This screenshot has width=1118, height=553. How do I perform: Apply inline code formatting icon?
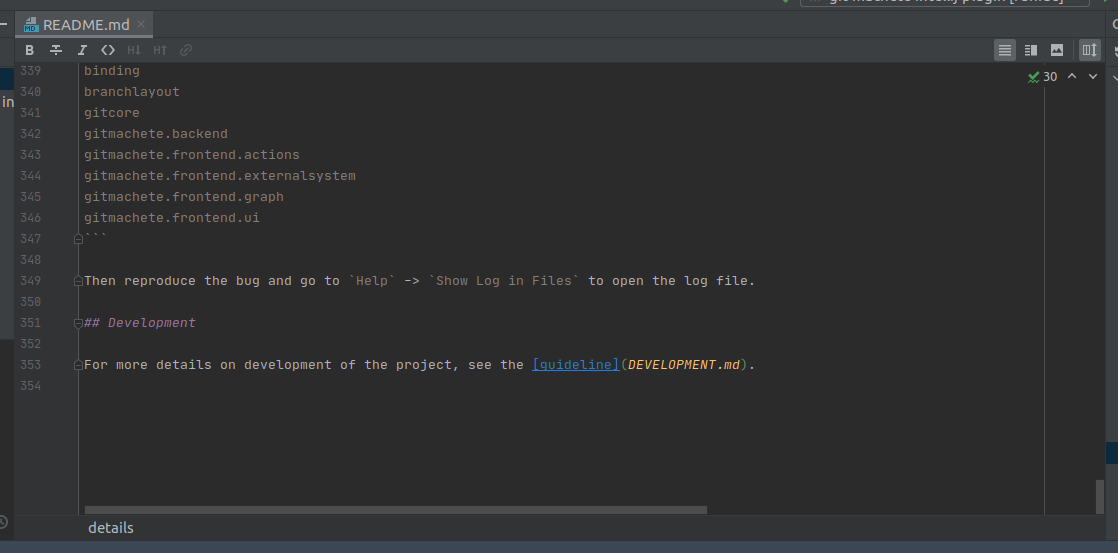pyautogui.click(x=108, y=50)
